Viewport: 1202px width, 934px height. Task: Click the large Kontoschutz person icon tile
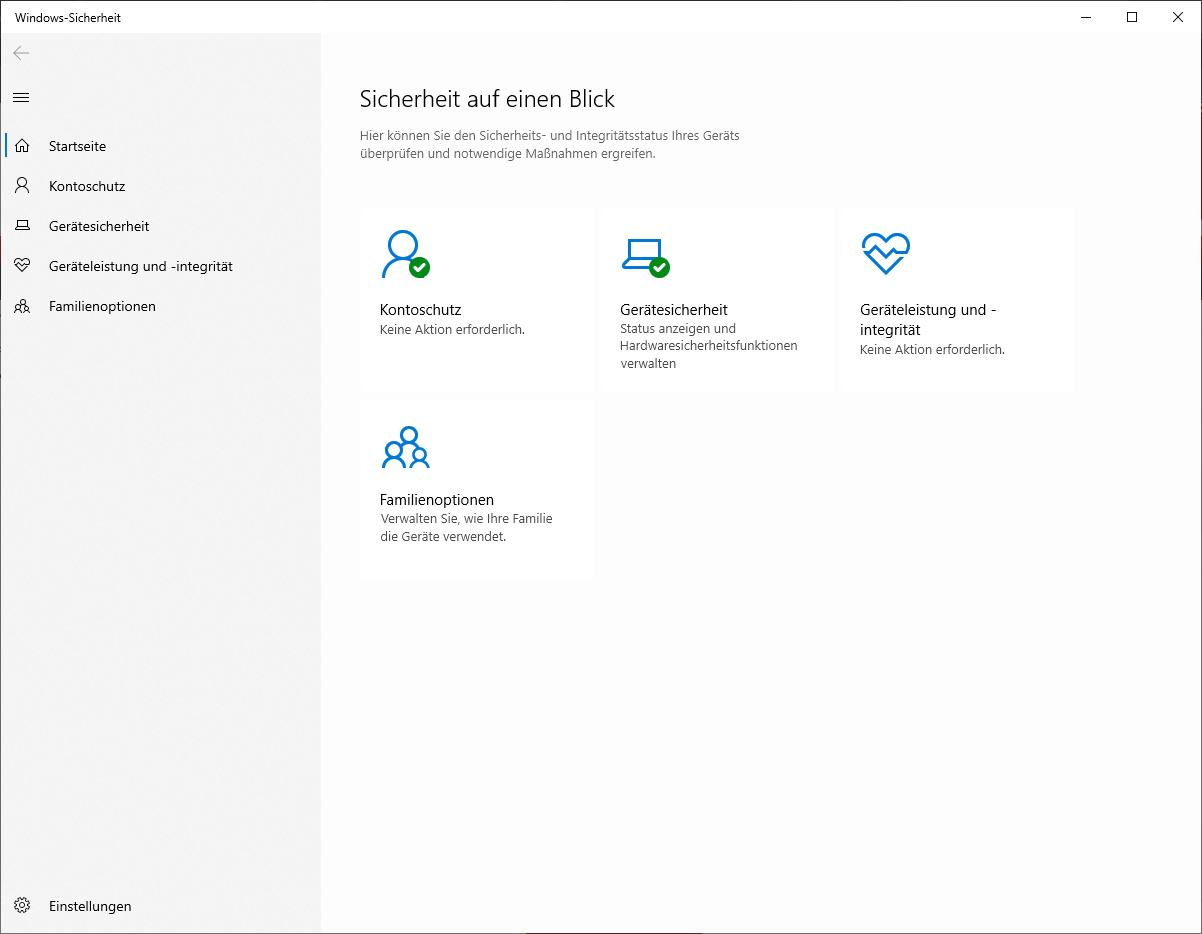(x=405, y=254)
